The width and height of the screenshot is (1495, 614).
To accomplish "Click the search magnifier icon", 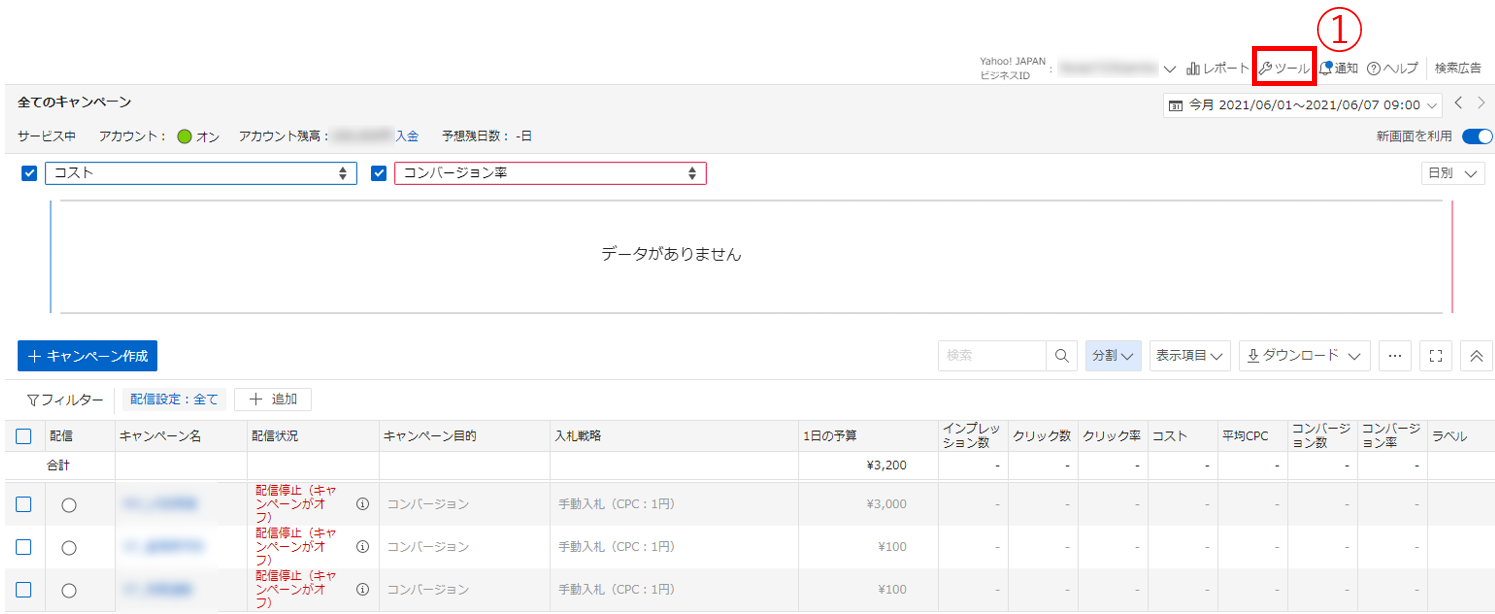I will [1060, 355].
